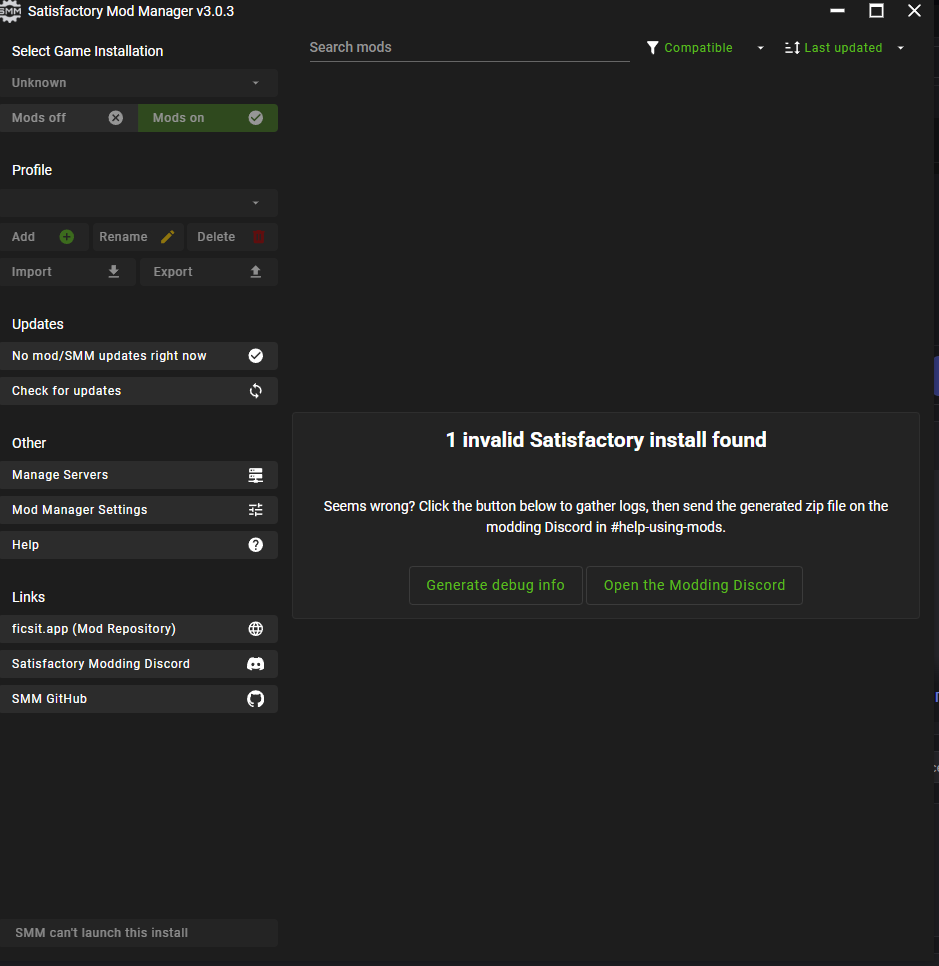Screen dimensions: 939x966
Task: Click the Export upload arrow icon
Action: (x=256, y=272)
